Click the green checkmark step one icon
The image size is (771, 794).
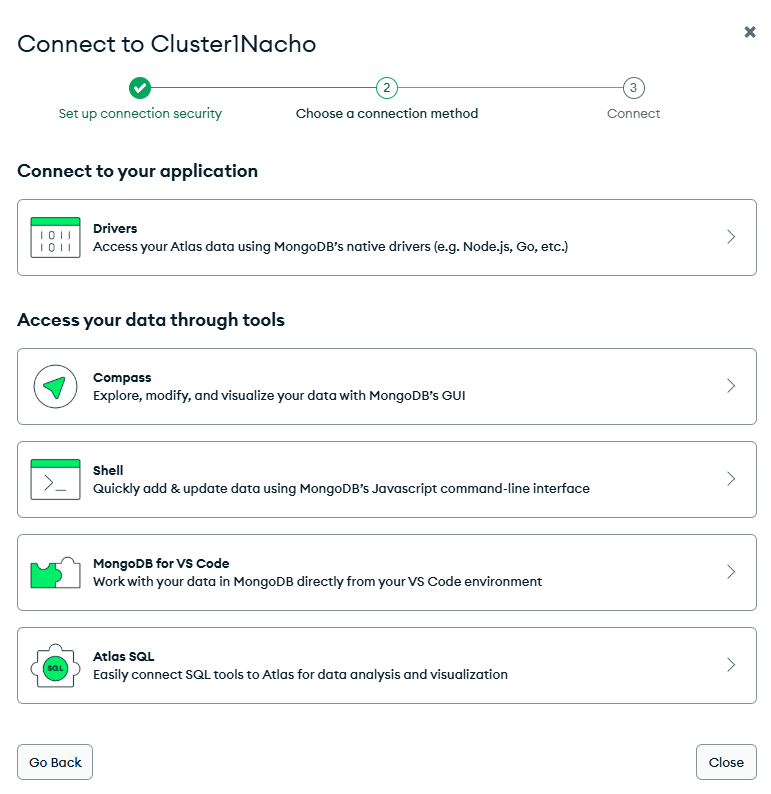[140, 88]
